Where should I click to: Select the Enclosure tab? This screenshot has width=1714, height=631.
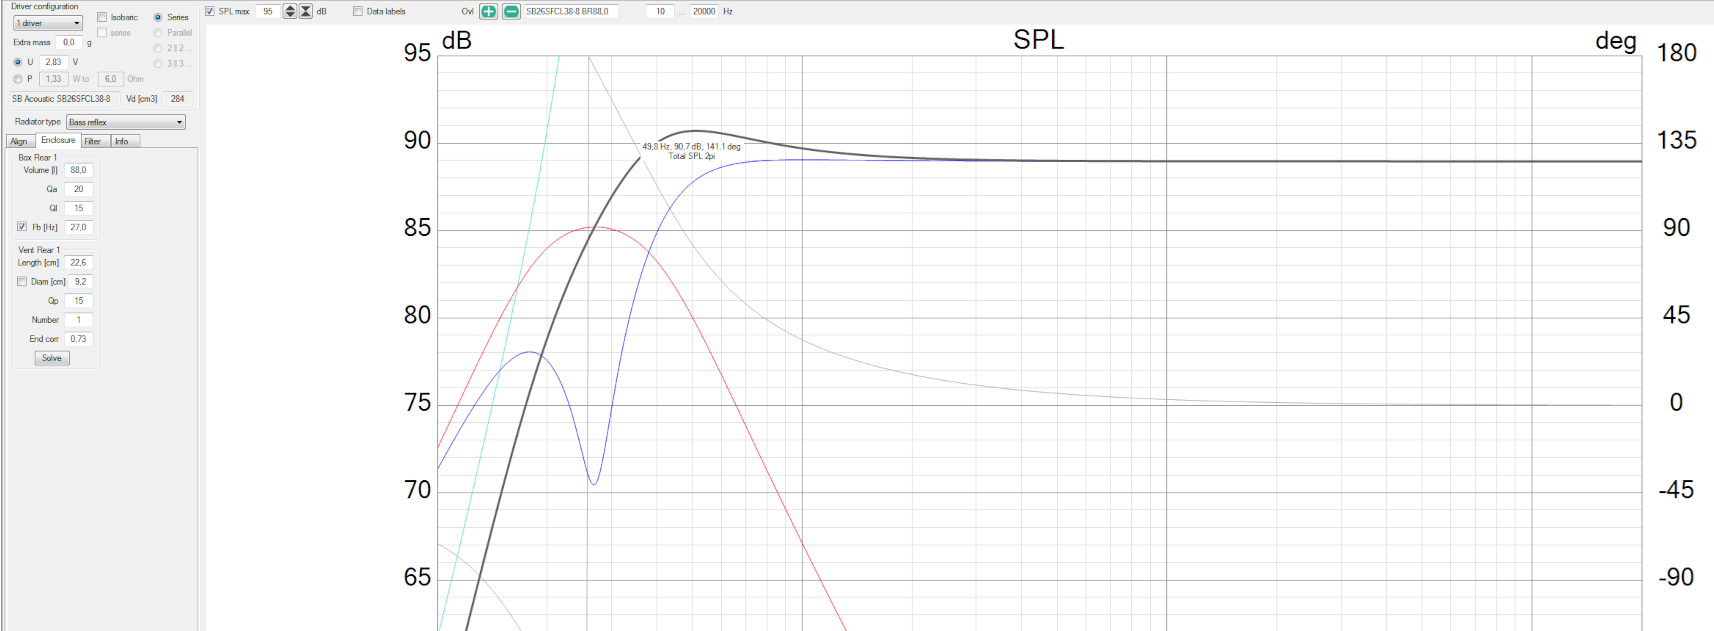tap(58, 140)
